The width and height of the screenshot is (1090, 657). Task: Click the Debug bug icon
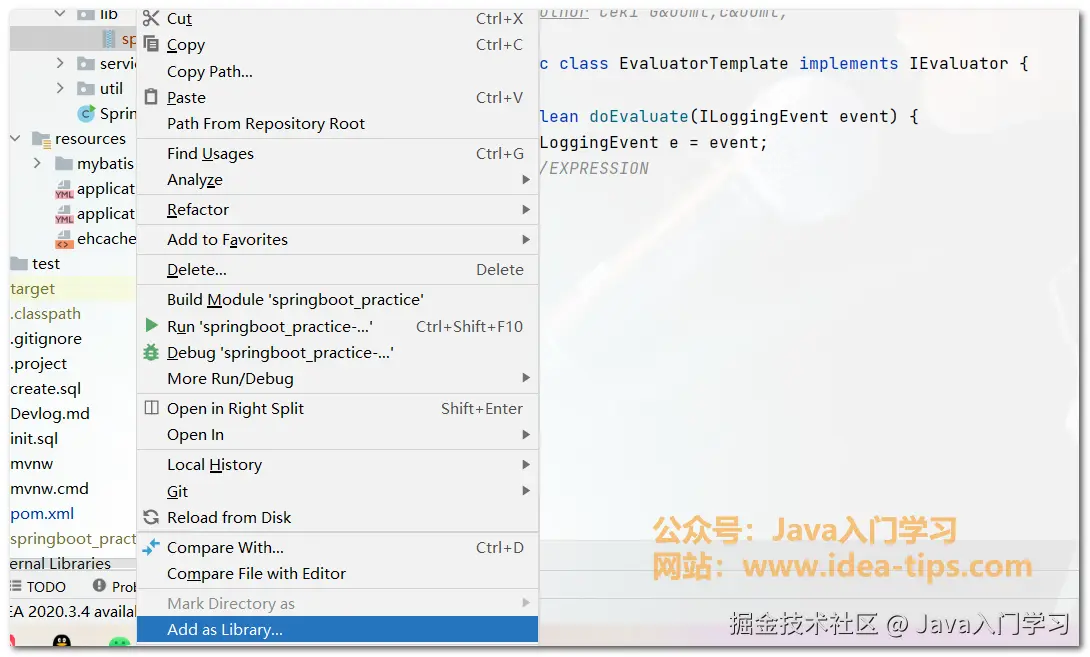coord(151,352)
